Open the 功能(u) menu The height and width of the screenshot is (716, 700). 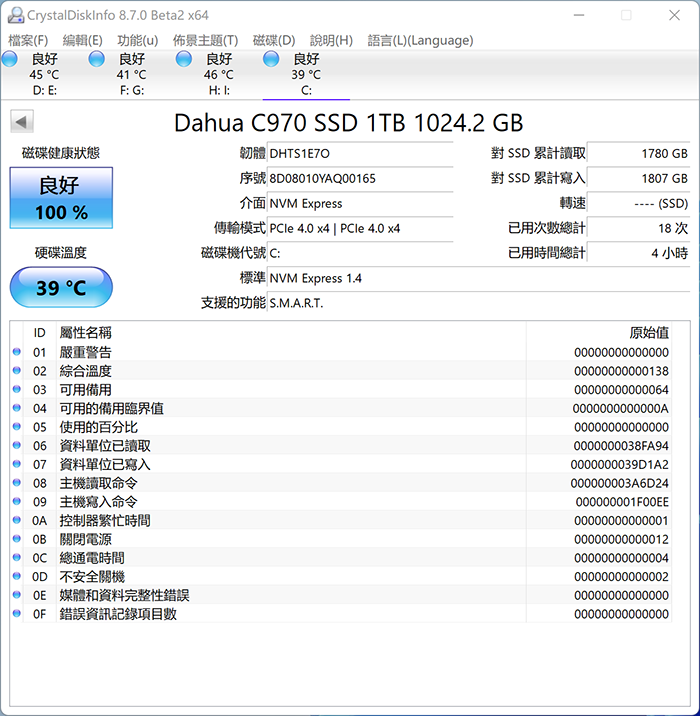(137, 41)
